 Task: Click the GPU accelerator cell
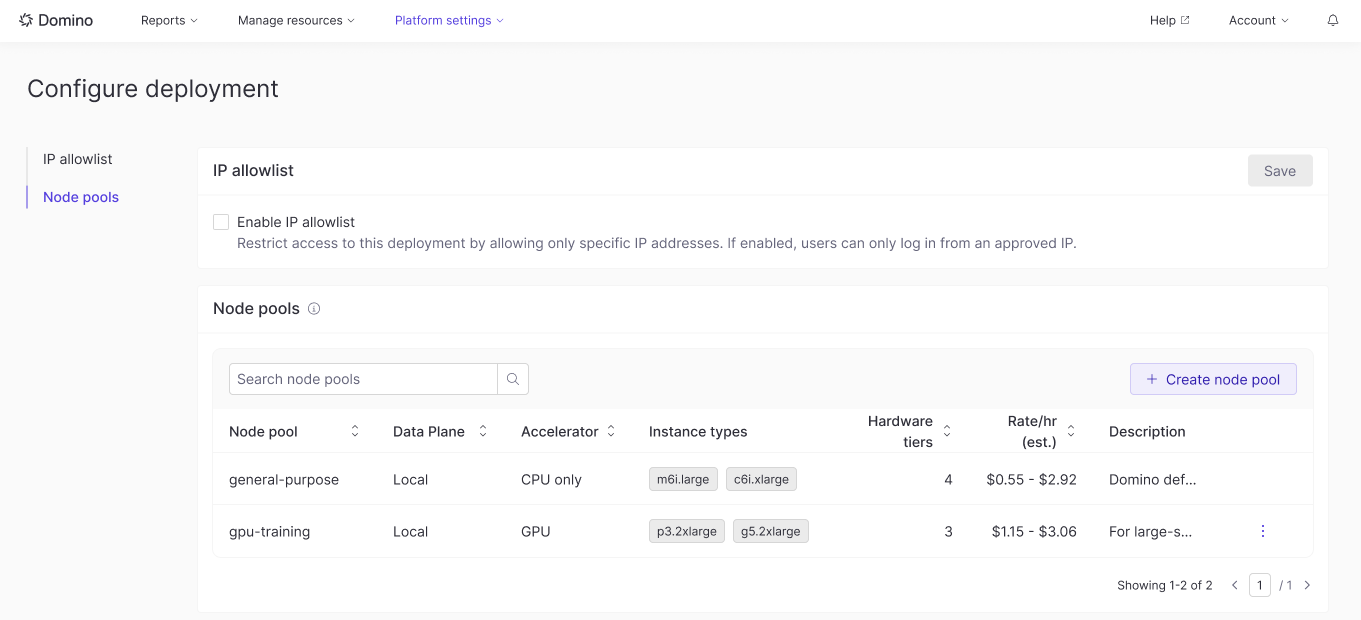pos(536,531)
